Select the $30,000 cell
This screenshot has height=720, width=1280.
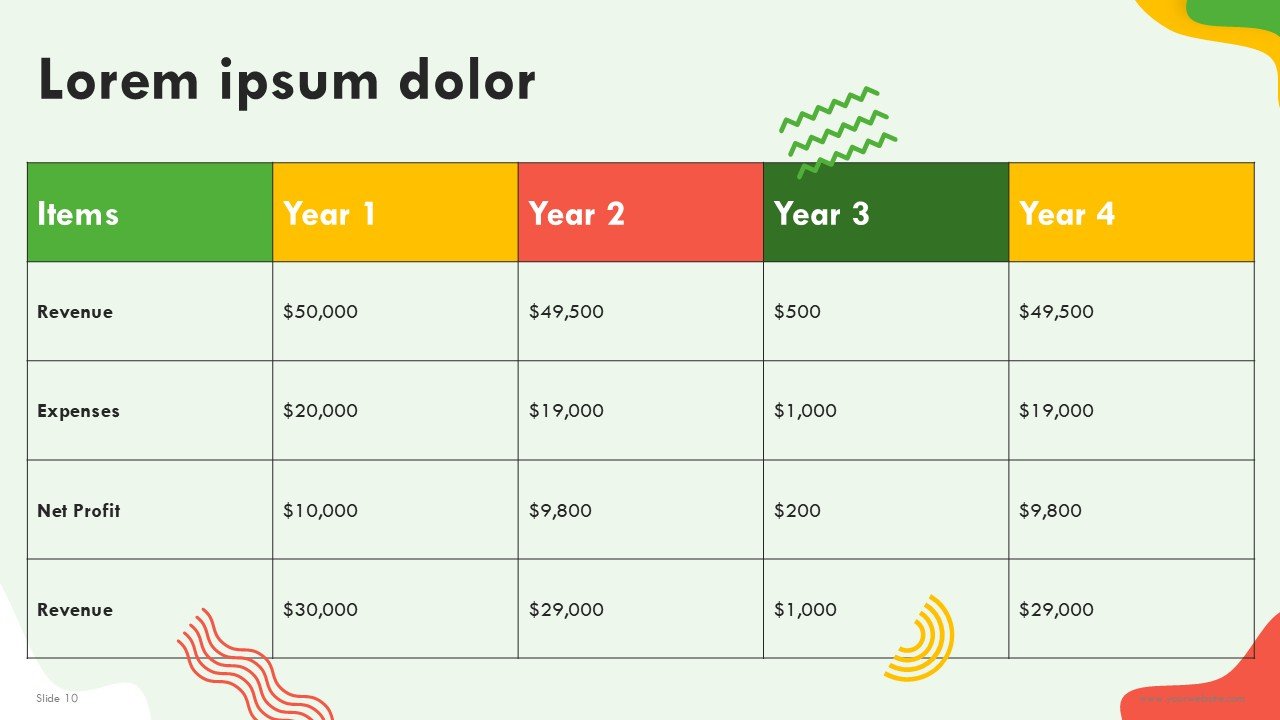[395, 609]
